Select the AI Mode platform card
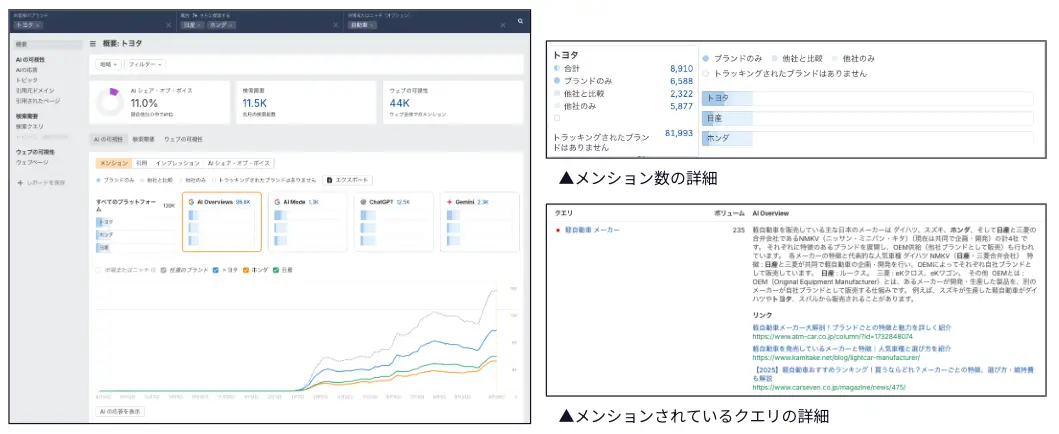This screenshot has width=1059, height=434. click(308, 221)
